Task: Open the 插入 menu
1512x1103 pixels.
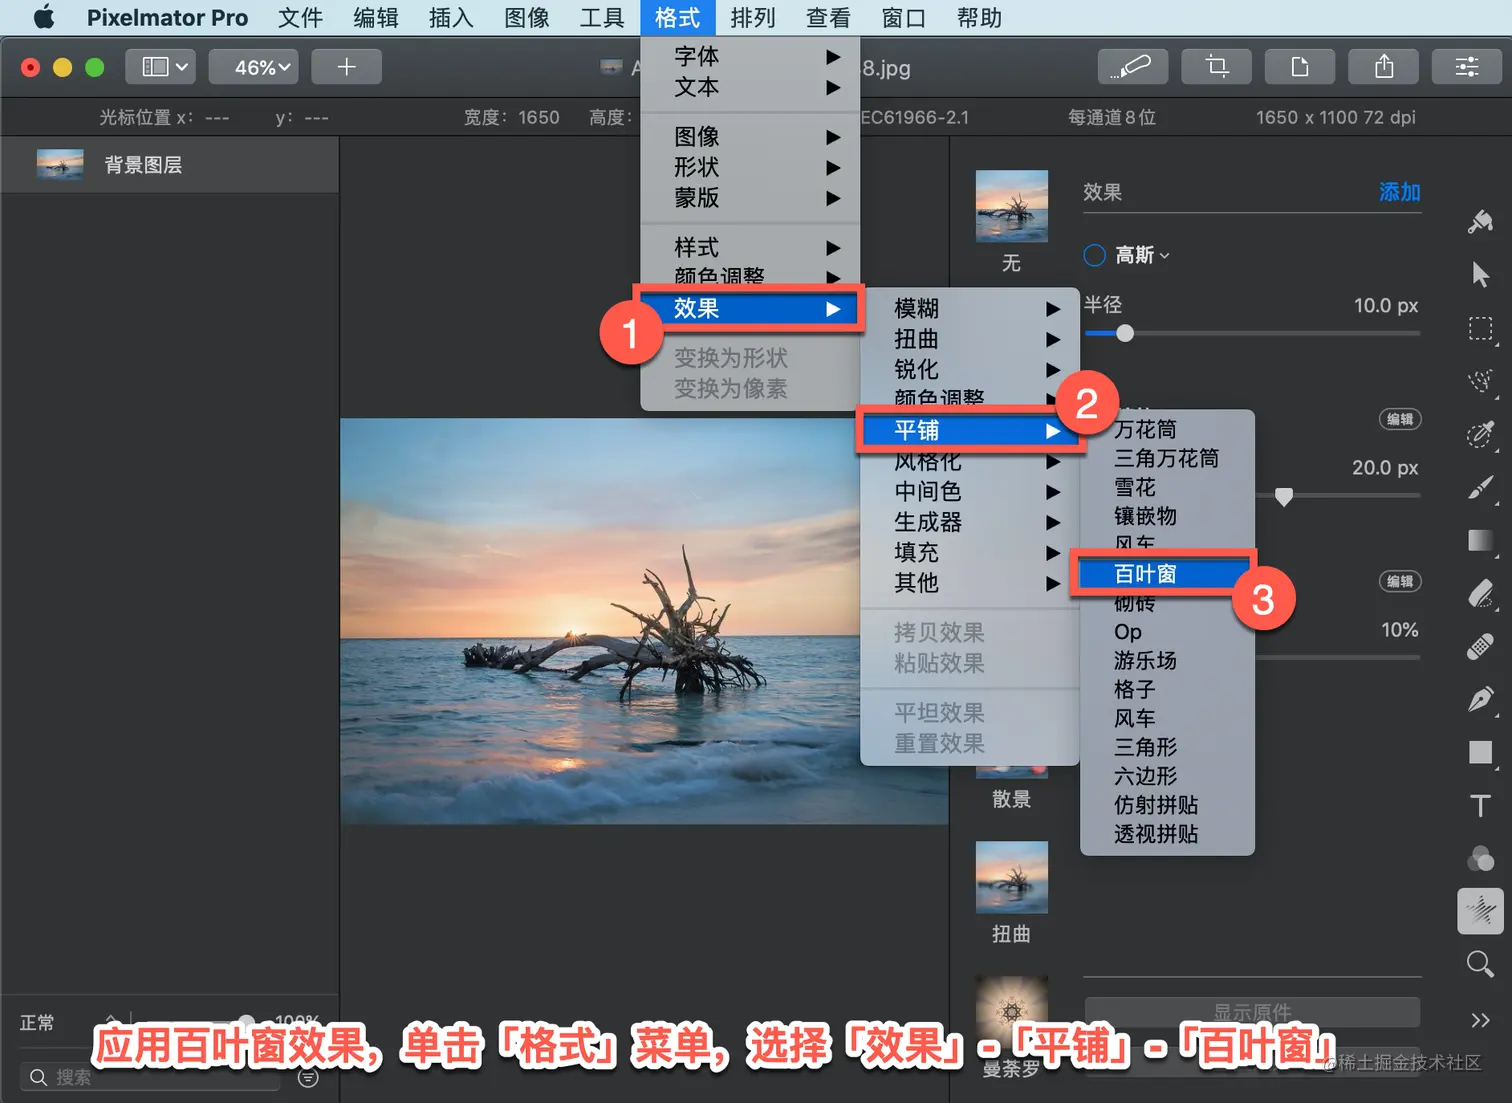Action: (x=451, y=18)
